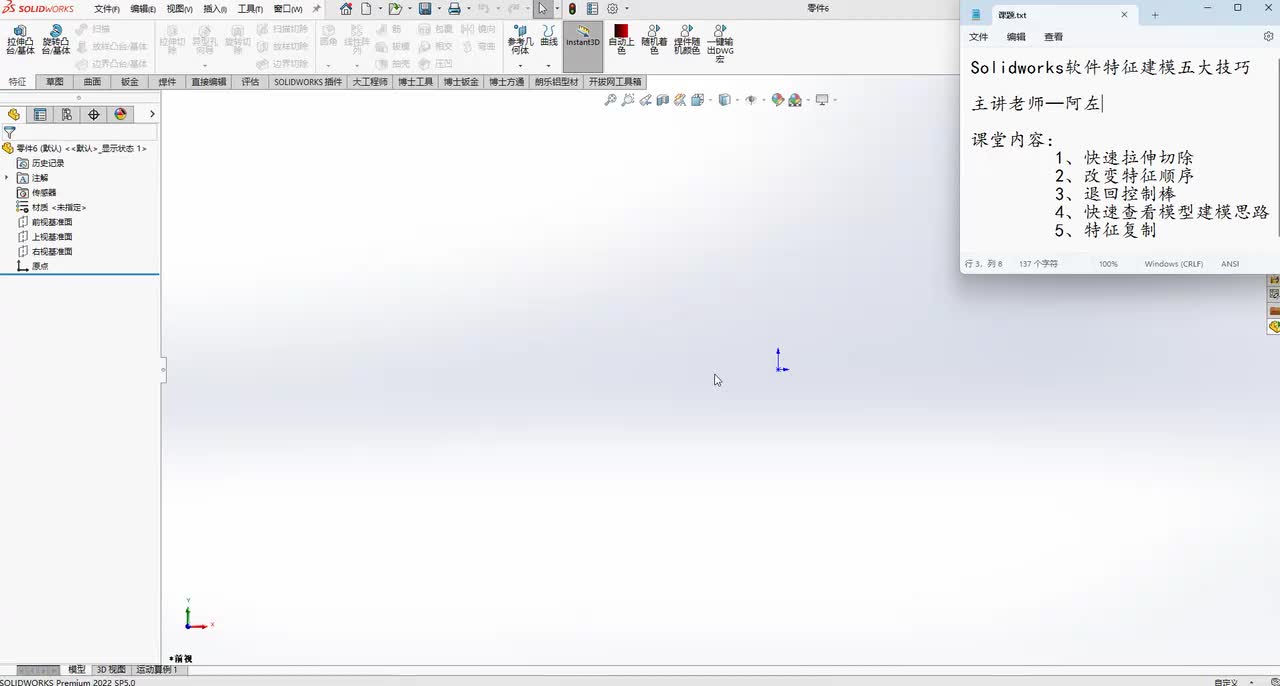Expand the 注解 (Annotations) tree node

point(7,177)
